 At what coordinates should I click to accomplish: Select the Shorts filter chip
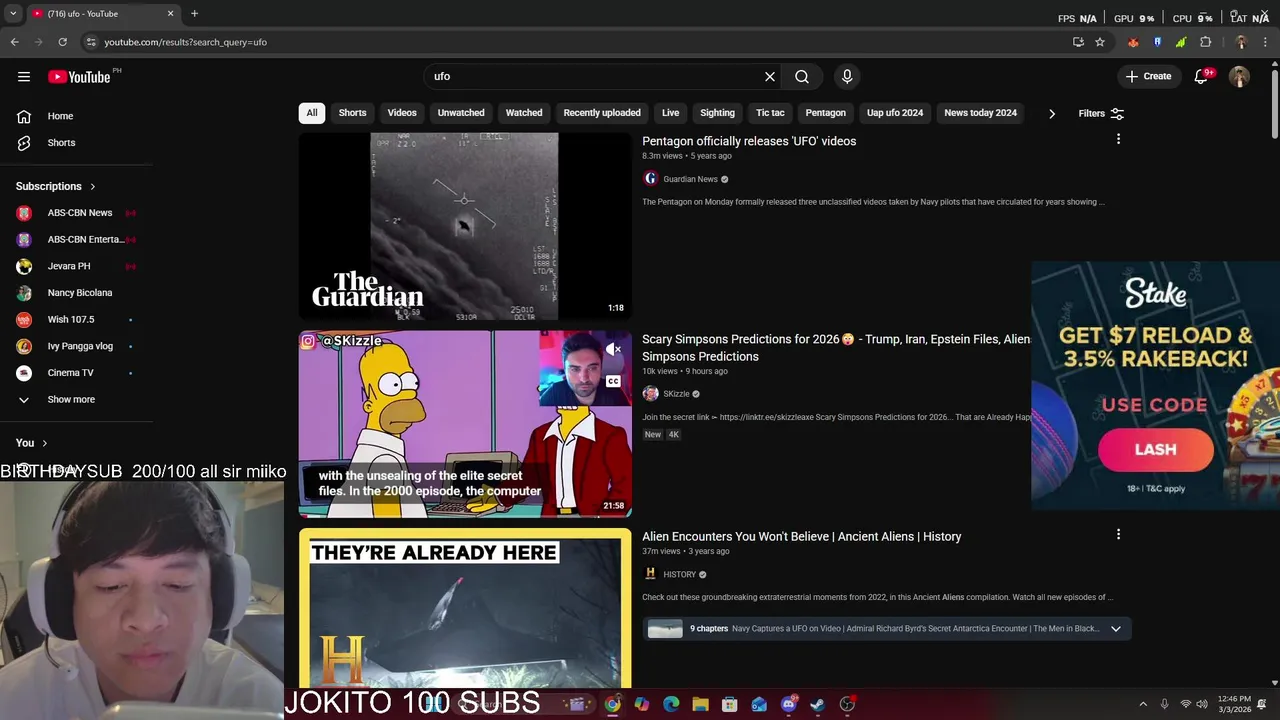pos(352,113)
